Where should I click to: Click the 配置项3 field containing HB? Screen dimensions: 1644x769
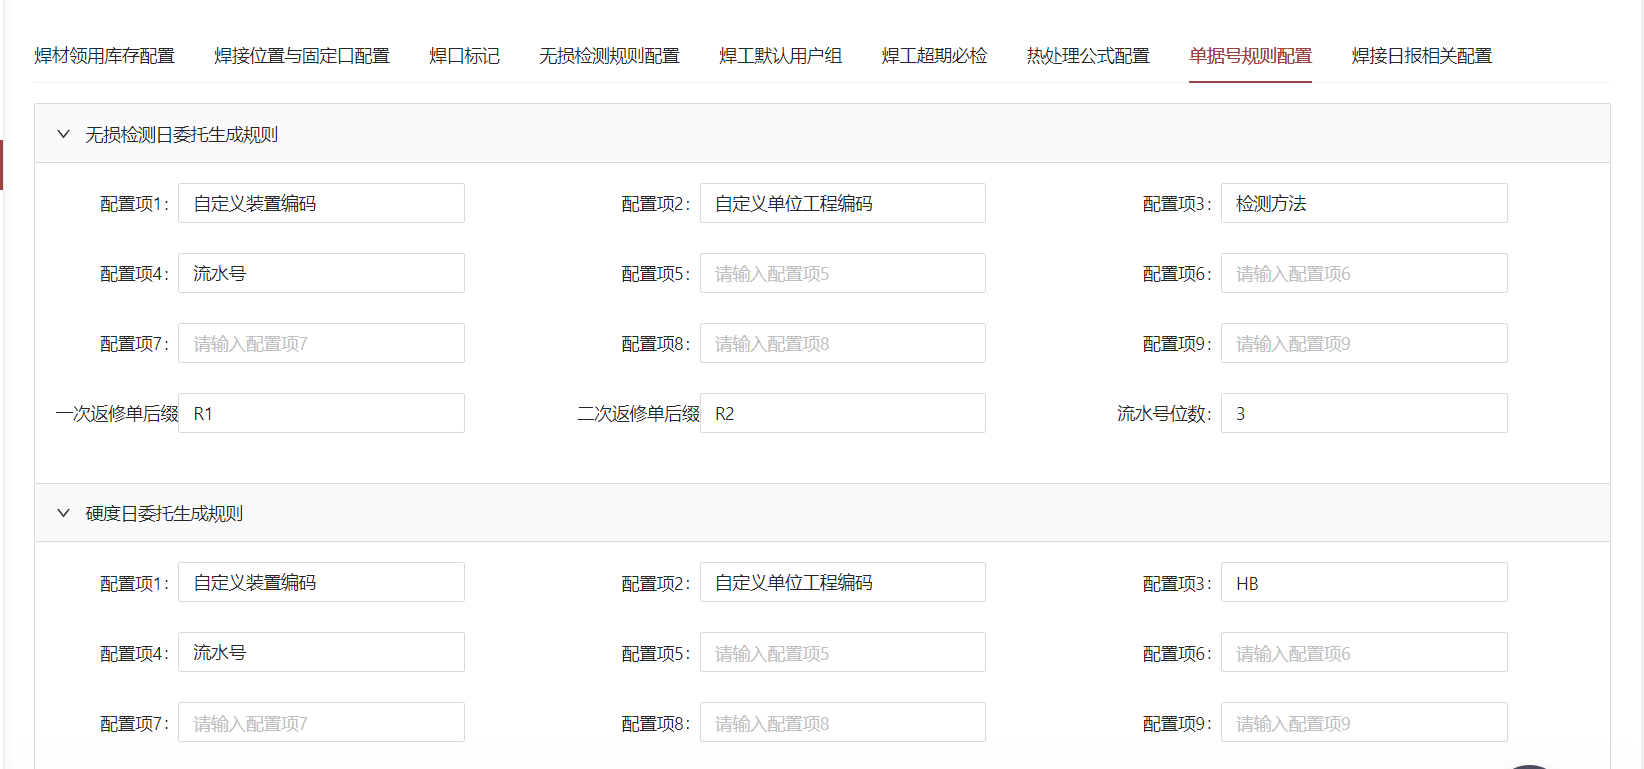pos(1364,582)
